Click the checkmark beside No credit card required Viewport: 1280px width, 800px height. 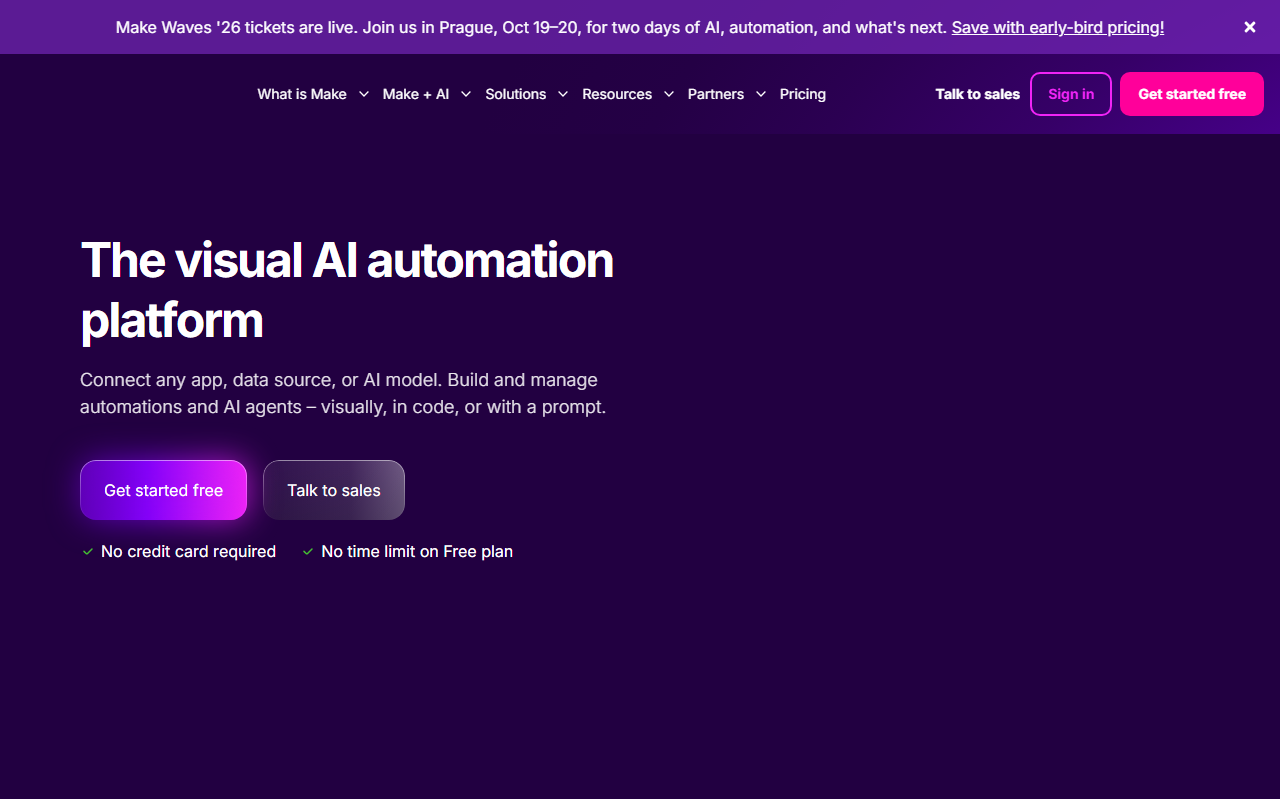click(x=88, y=552)
